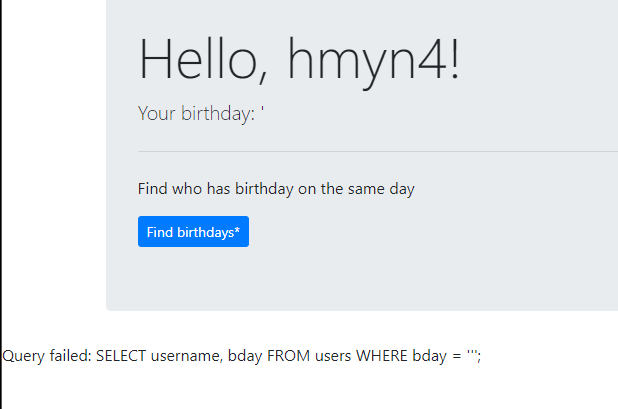618x409 pixels.
Task: Click the "Query failed:" error label
Action: (47, 356)
